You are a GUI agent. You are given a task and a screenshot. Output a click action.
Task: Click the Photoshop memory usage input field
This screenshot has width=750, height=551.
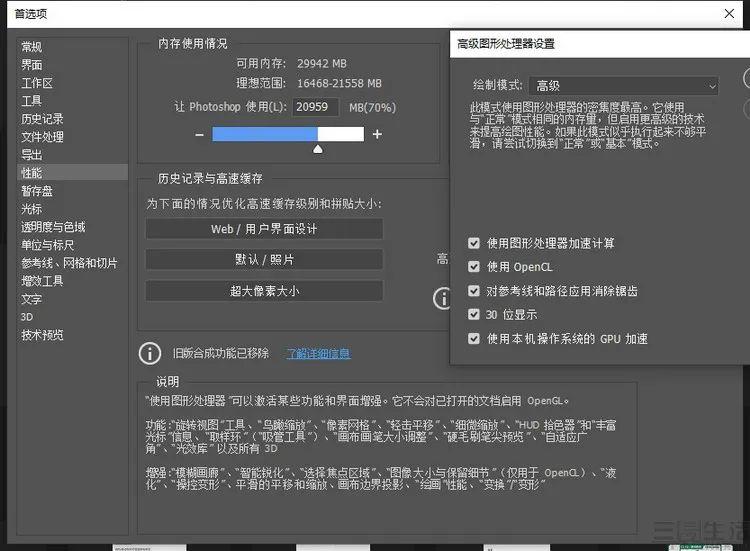point(315,106)
